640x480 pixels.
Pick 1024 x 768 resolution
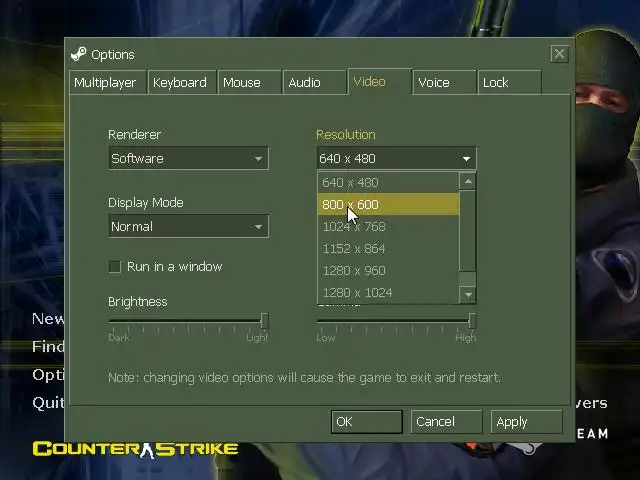[388, 227]
